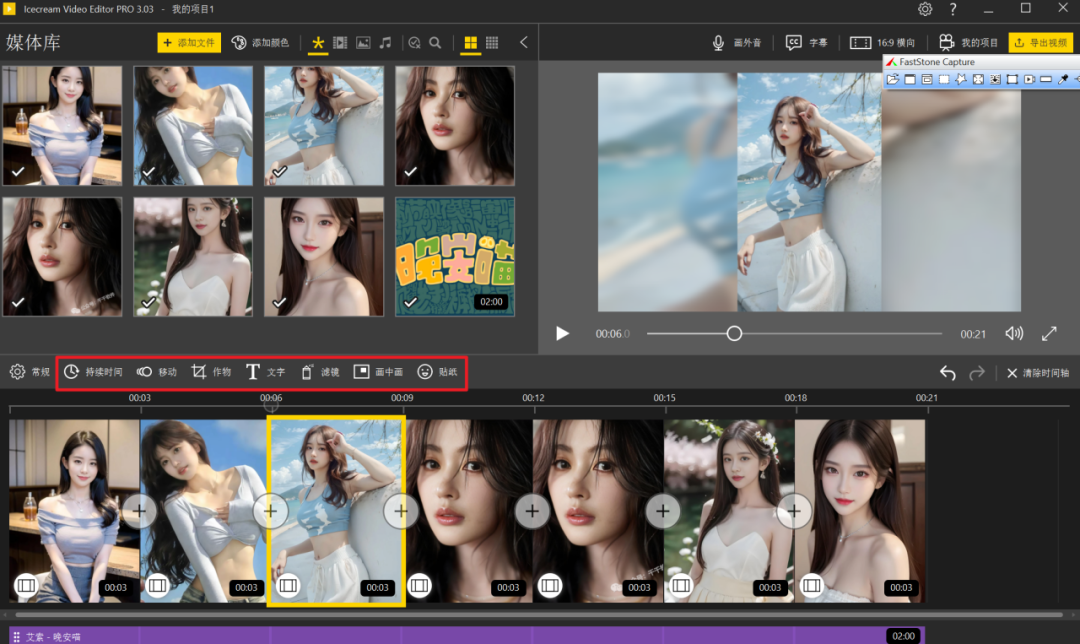Screen dimensions: 1080x644
Task: Switch to small thumbnail grid view
Action: coord(492,43)
